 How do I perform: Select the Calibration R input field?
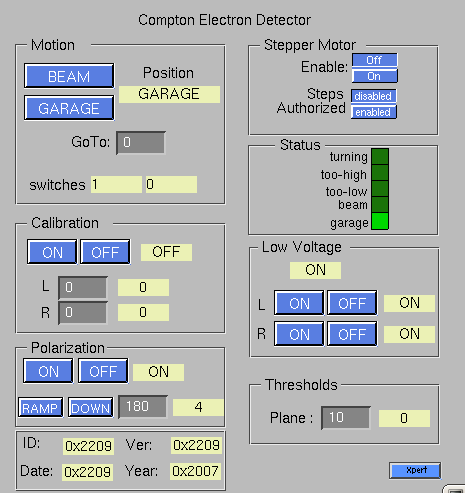pyautogui.click(x=83, y=312)
